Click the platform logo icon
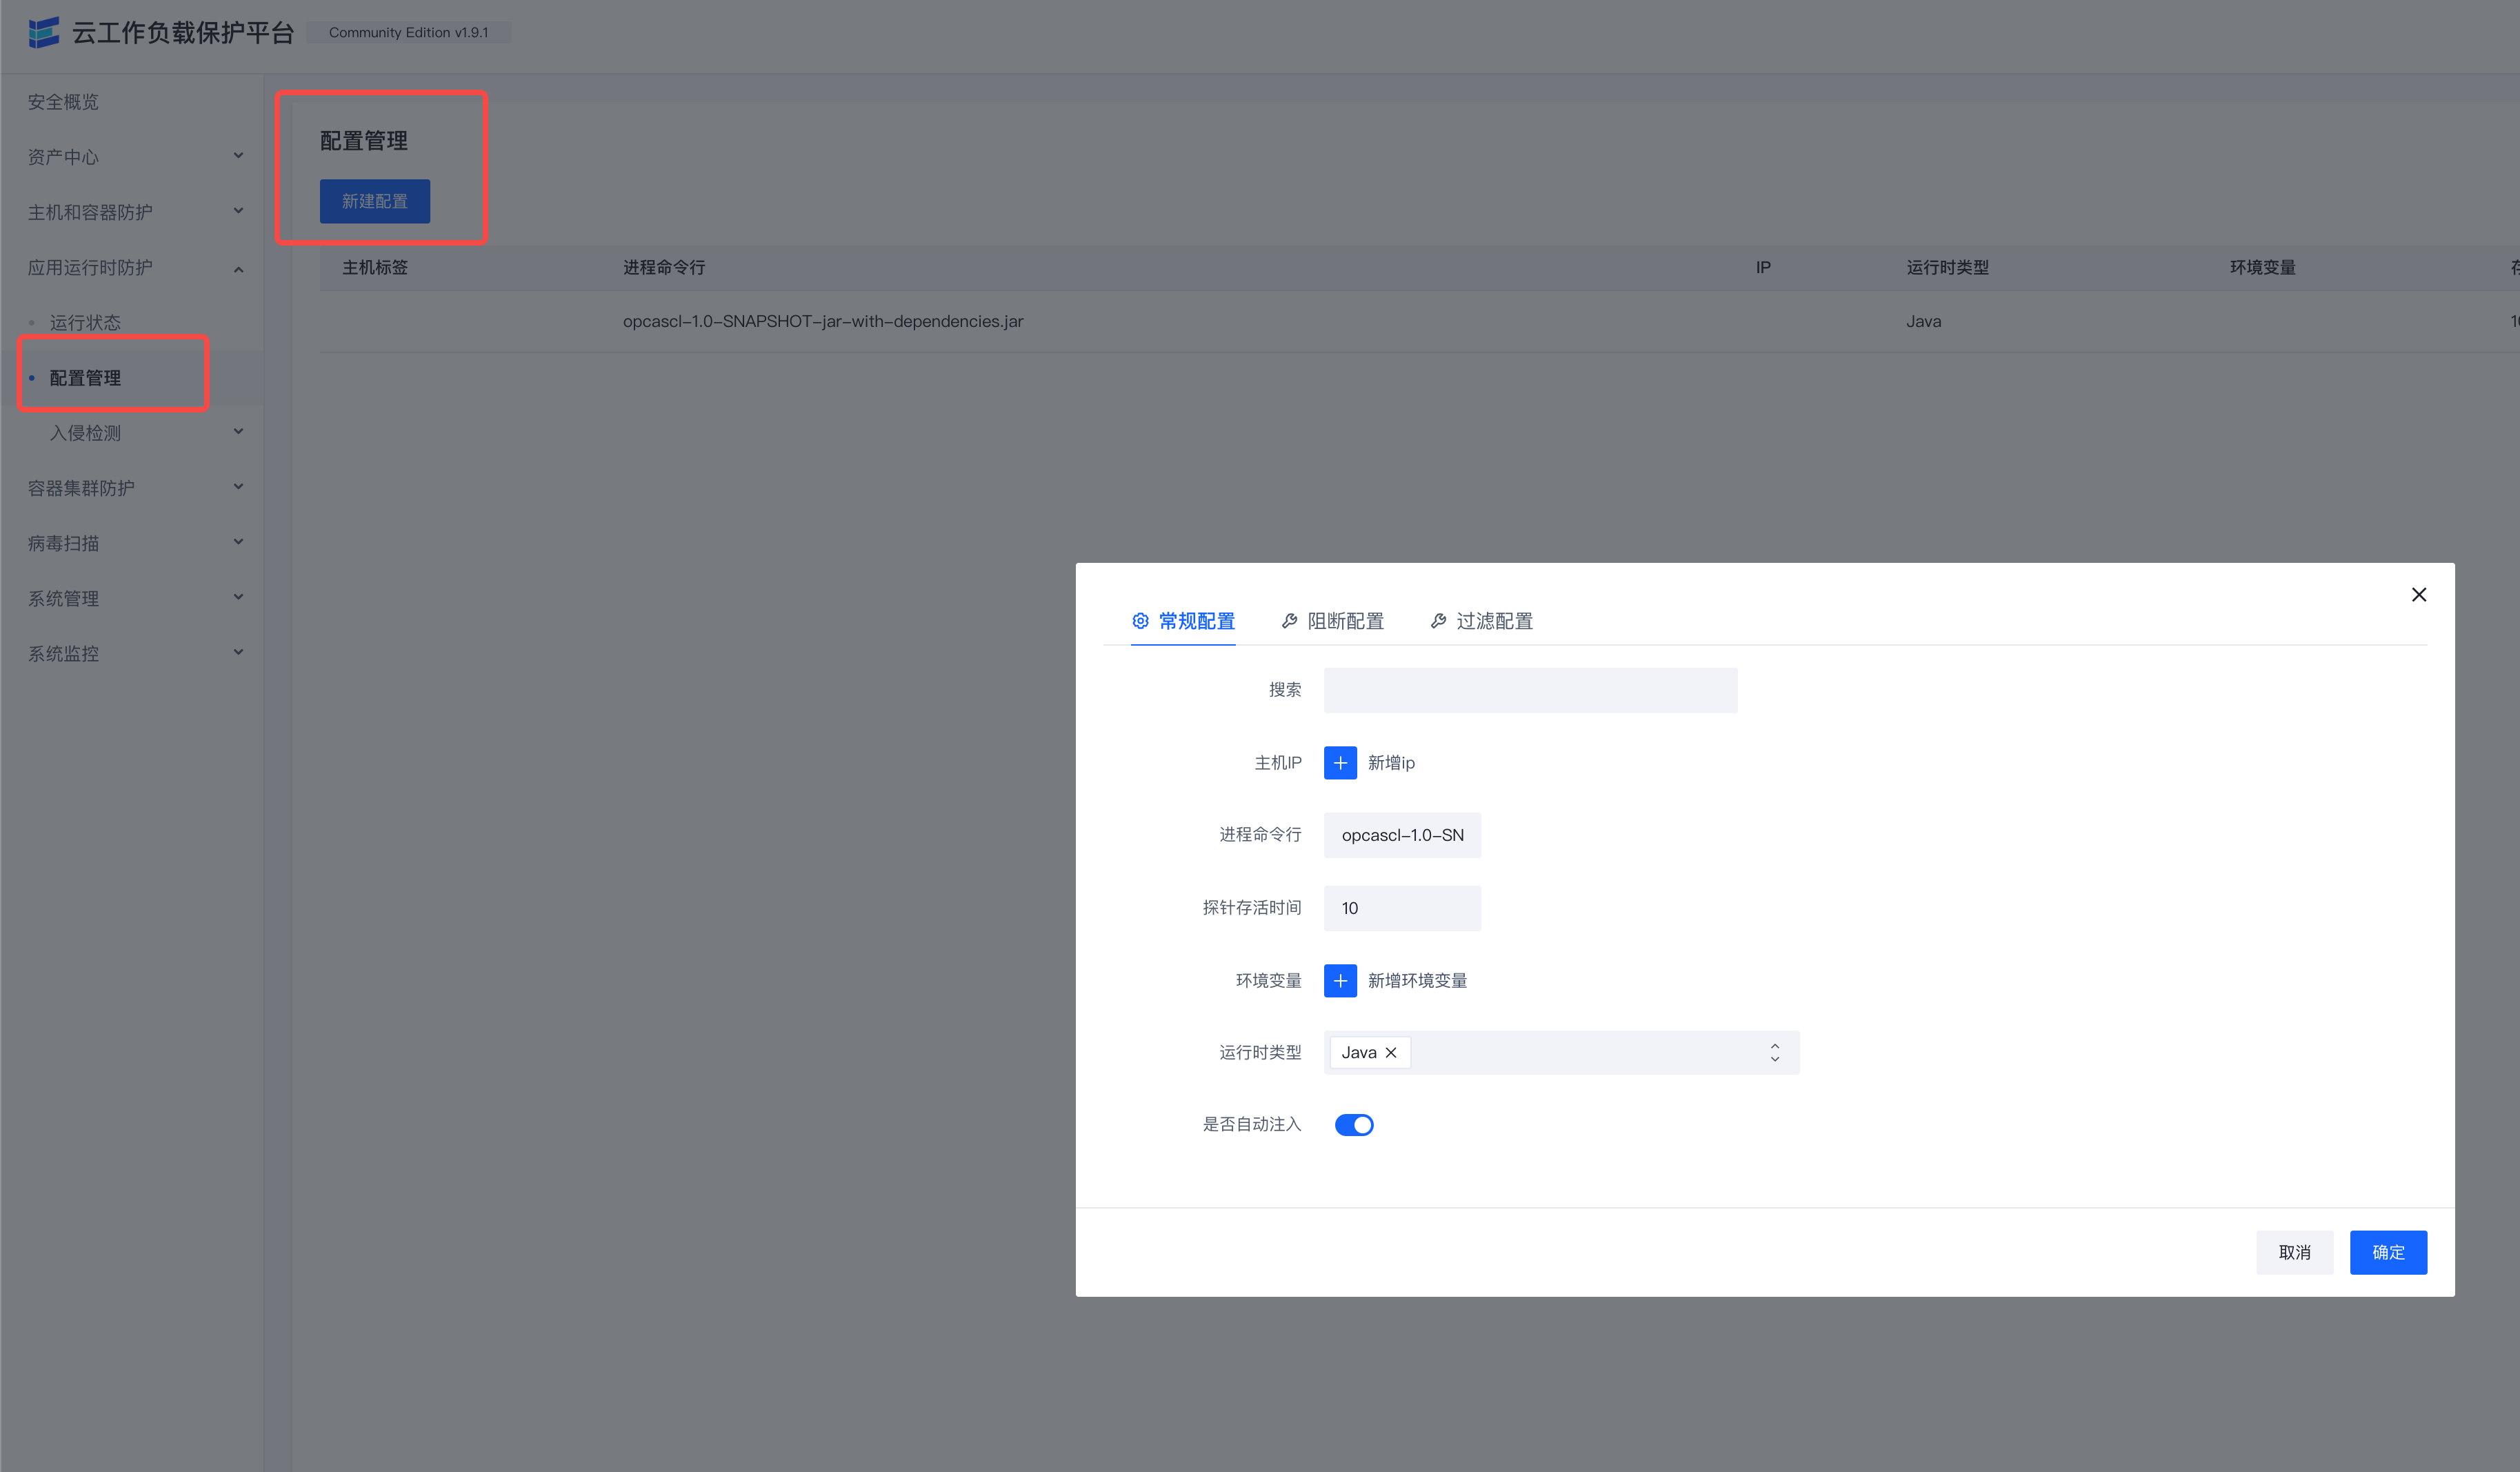The height and width of the screenshot is (1472, 2520). (x=44, y=33)
